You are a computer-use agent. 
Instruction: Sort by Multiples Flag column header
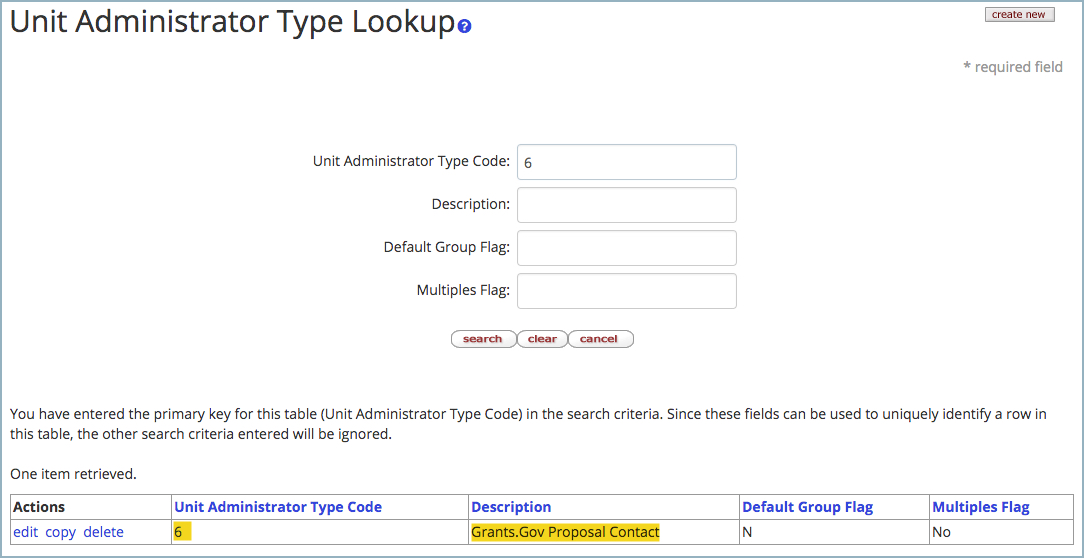click(x=981, y=507)
